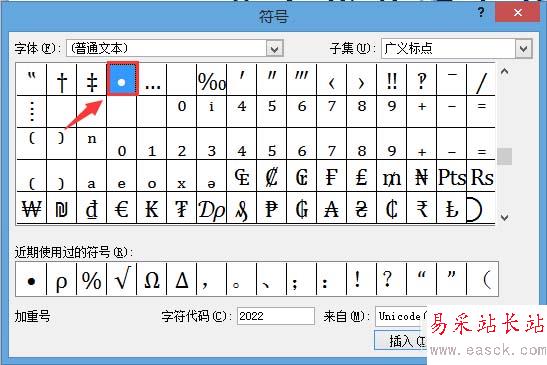
Task: Open help via the question mark button
Action: click(x=481, y=13)
